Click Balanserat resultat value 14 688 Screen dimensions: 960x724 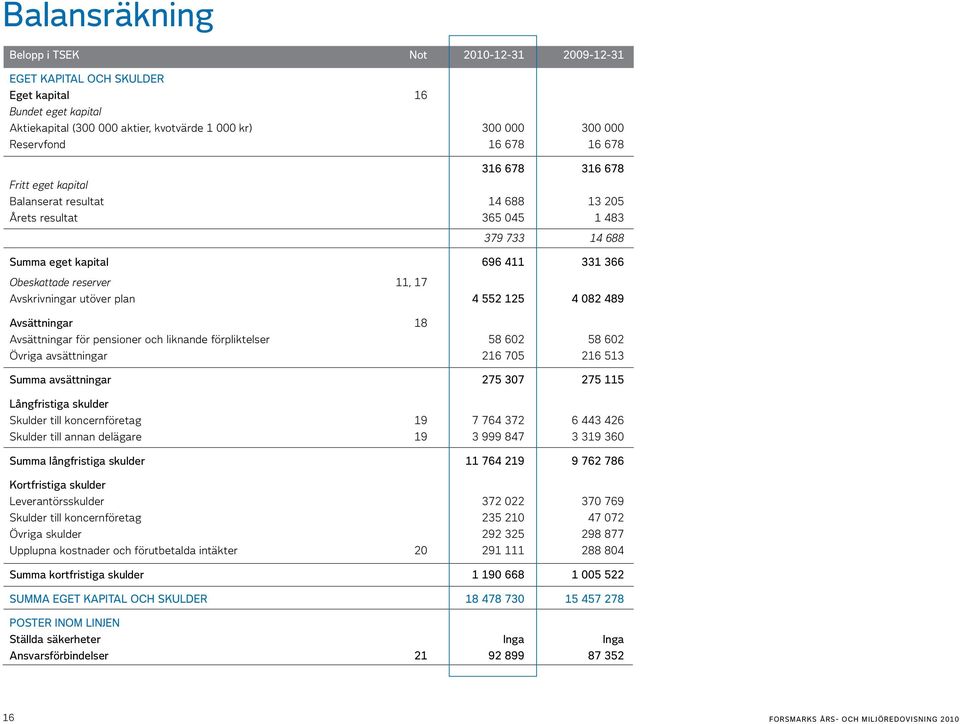coord(506,201)
